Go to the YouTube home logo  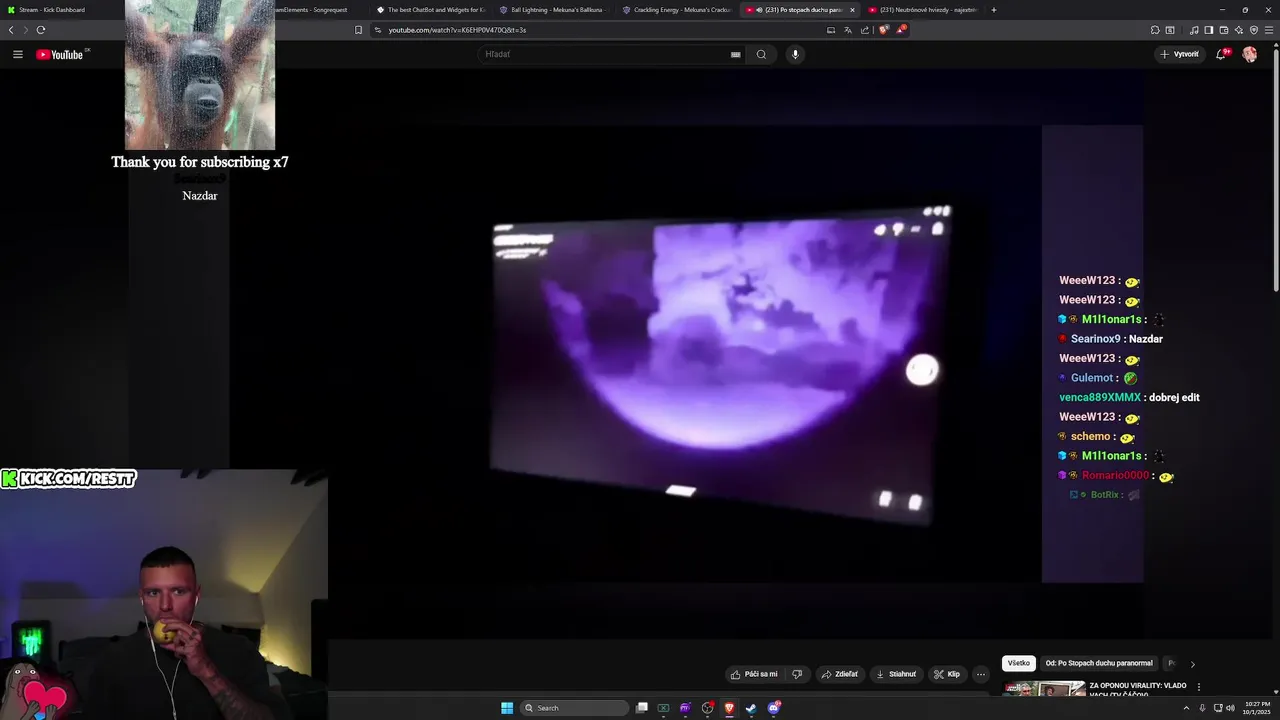click(60, 54)
